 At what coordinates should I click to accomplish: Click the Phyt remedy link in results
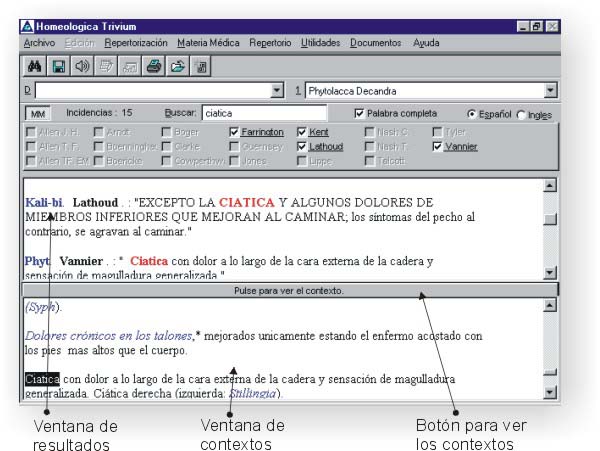click(37, 261)
